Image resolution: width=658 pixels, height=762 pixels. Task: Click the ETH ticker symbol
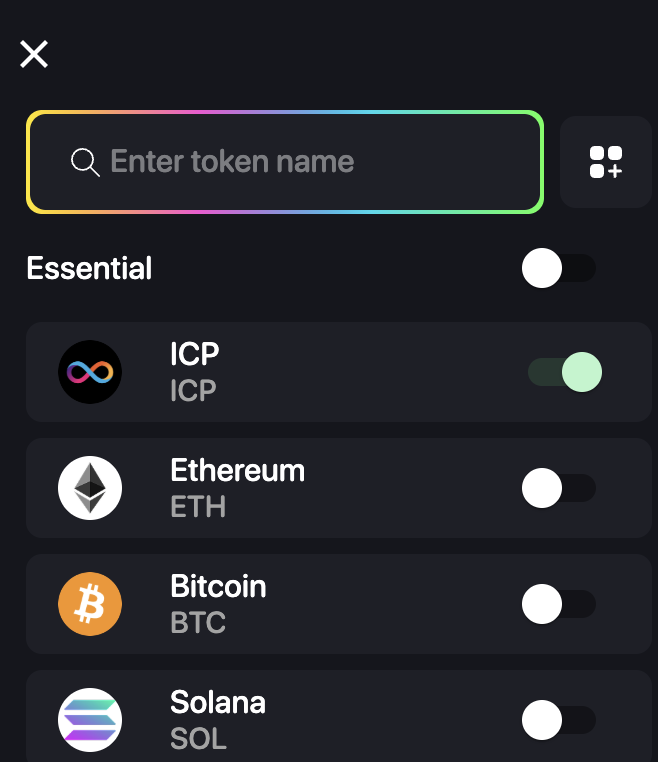tap(198, 507)
